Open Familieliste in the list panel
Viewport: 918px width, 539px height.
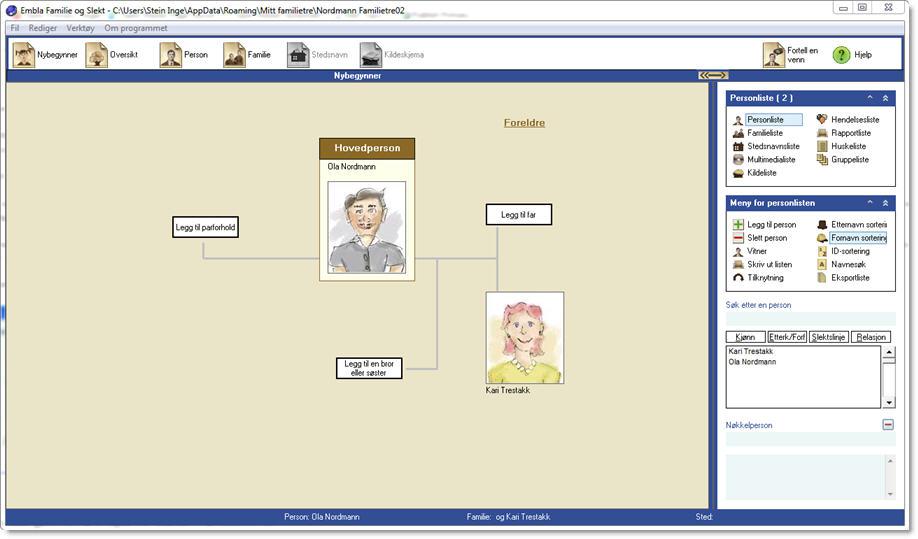coord(763,133)
